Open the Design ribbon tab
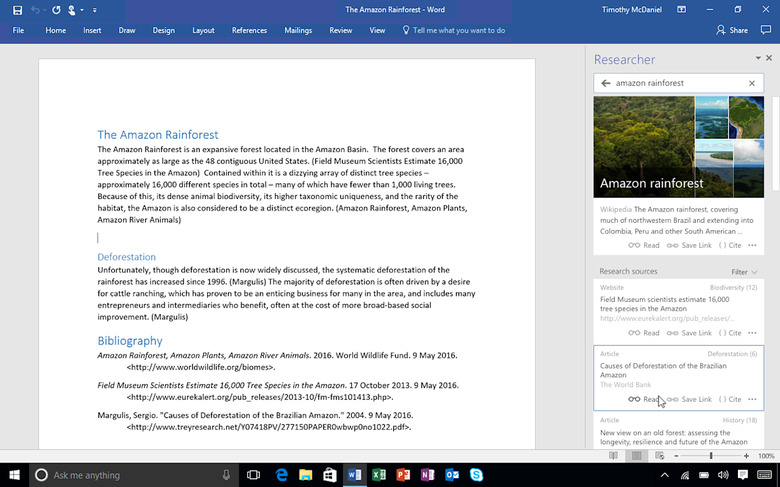 pos(163,30)
